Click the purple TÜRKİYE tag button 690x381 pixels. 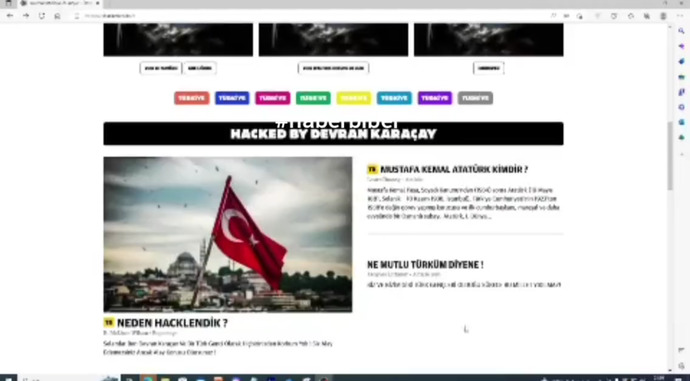click(435, 98)
